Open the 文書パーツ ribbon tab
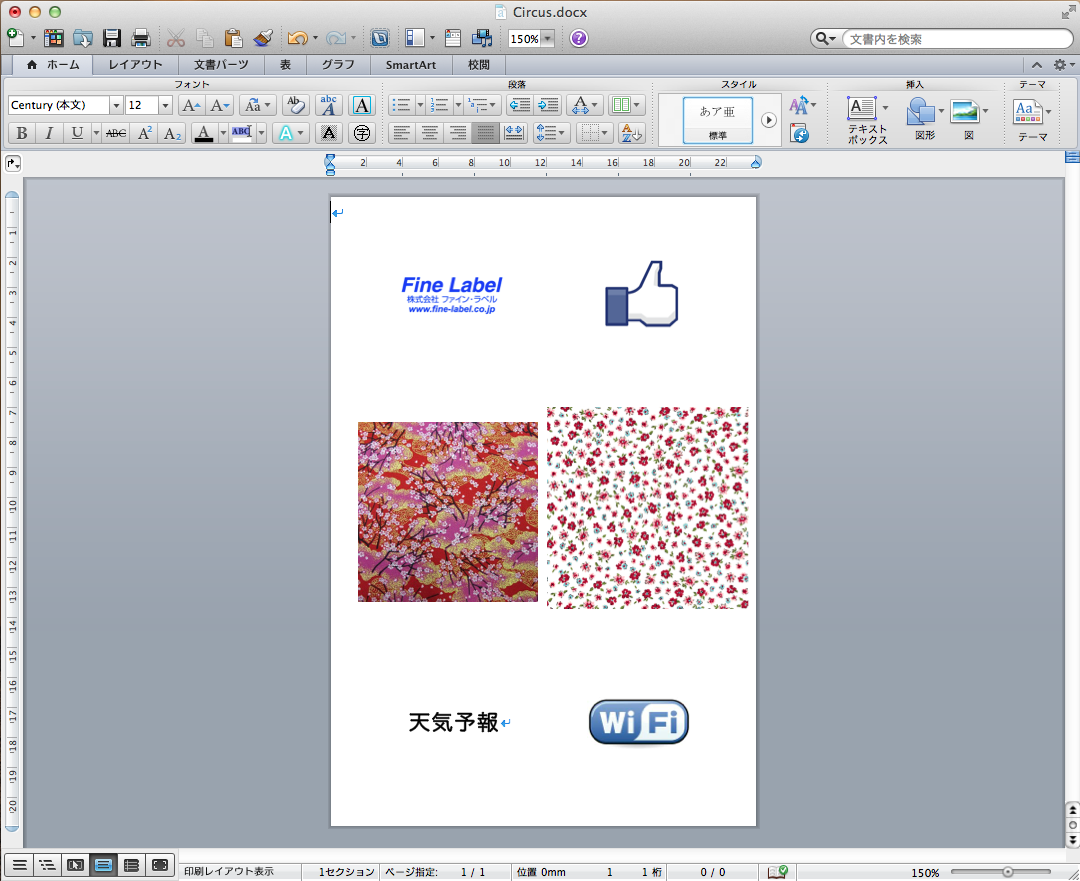1080x881 pixels. (220, 65)
